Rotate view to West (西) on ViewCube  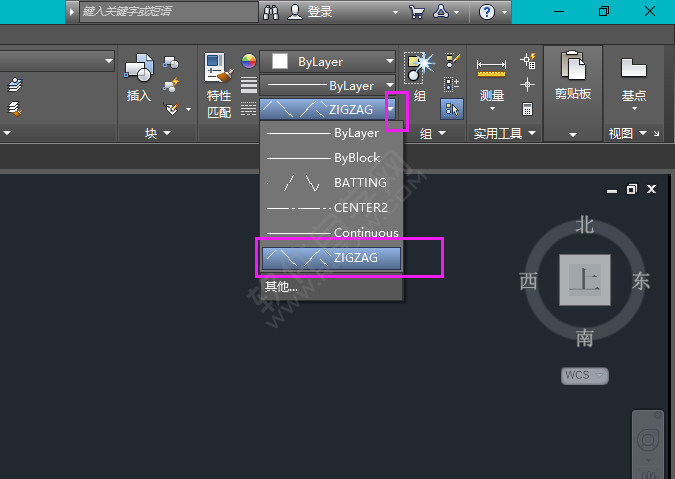click(529, 281)
